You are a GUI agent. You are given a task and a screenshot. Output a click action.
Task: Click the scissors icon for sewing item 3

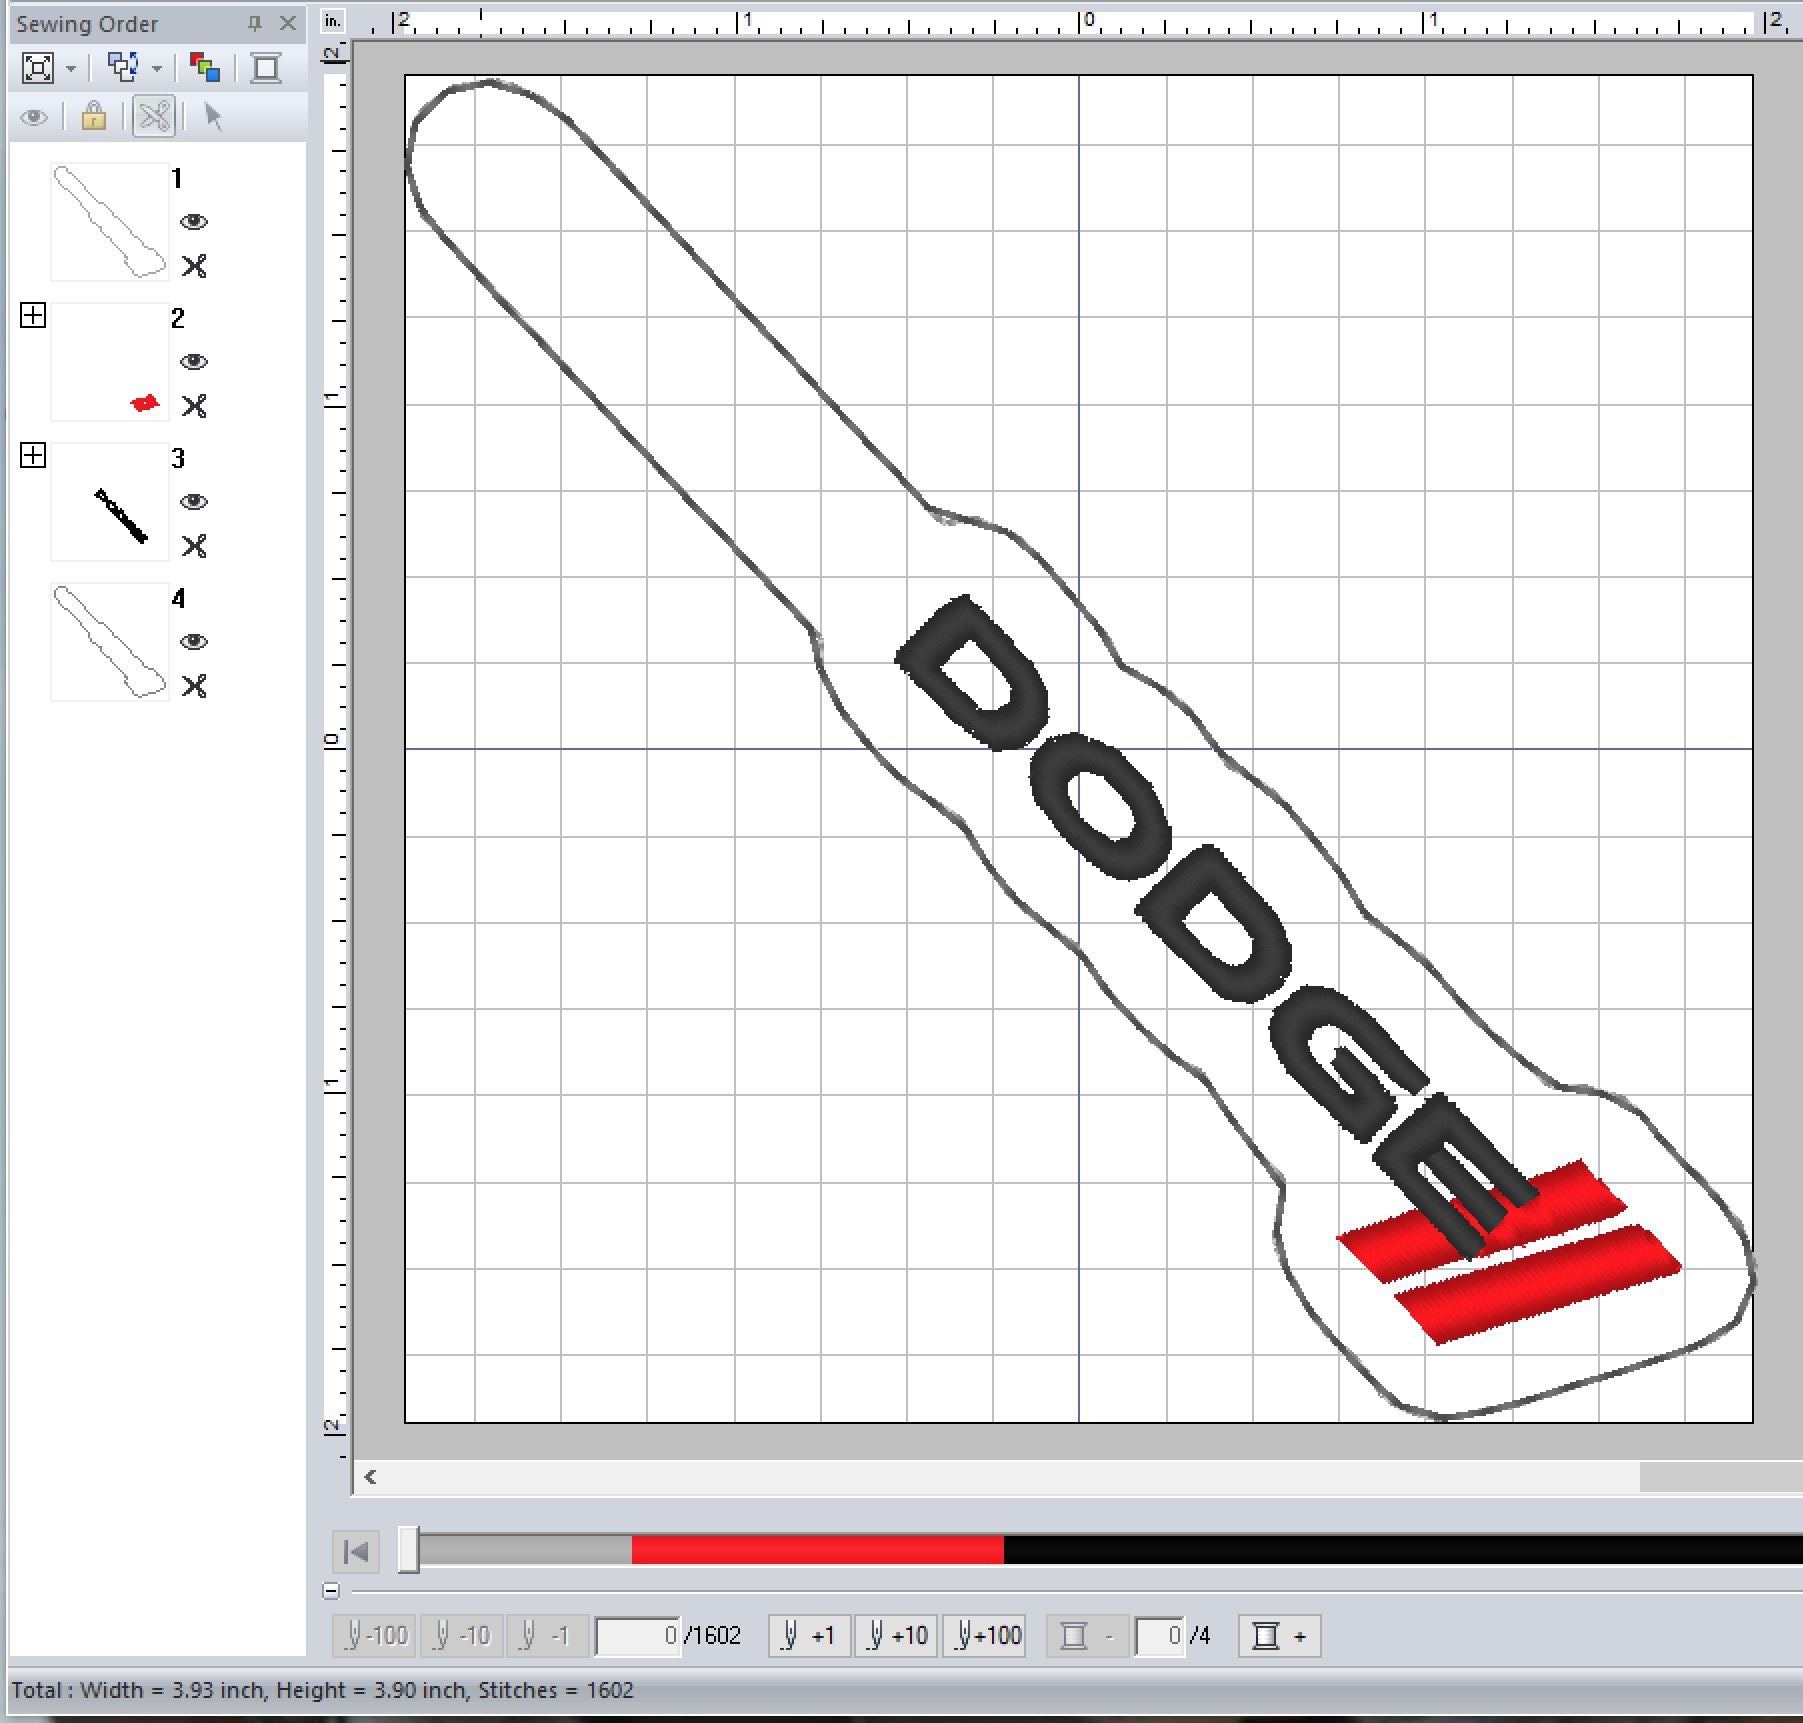pos(194,546)
